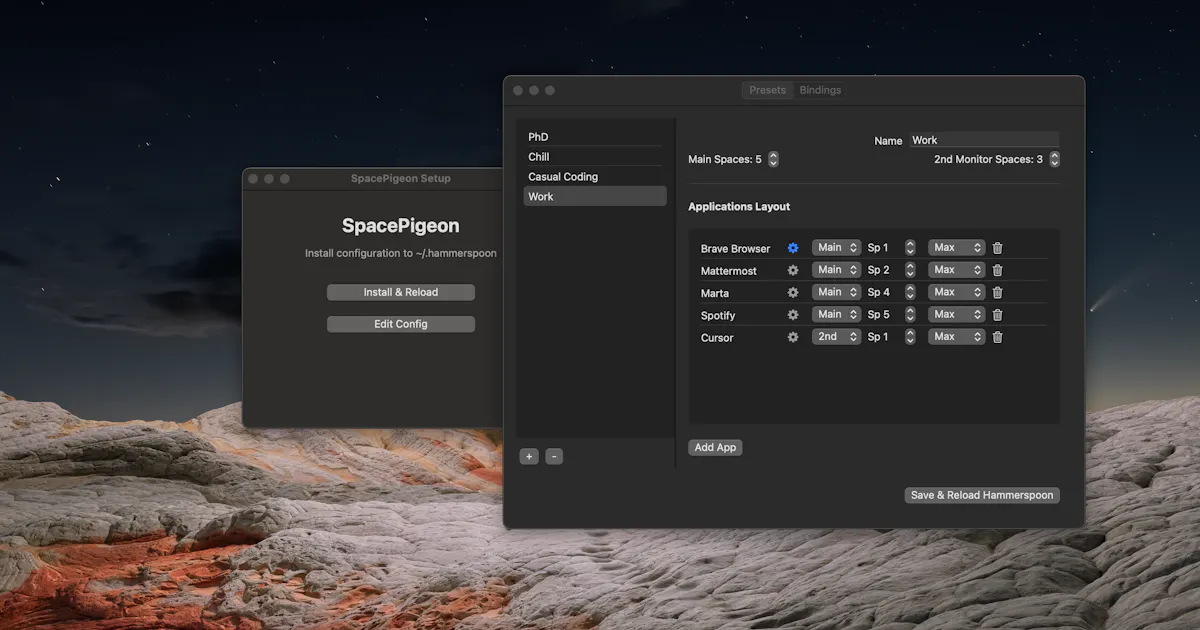Select the Chill preset
Viewport: 1200px width, 630px height.
pyautogui.click(x=595, y=157)
